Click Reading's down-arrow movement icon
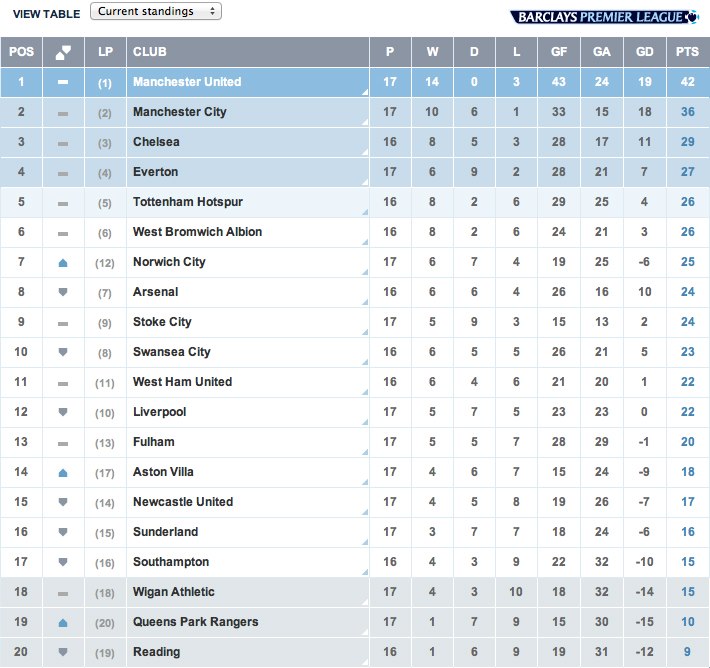 [x=63, y=652]
